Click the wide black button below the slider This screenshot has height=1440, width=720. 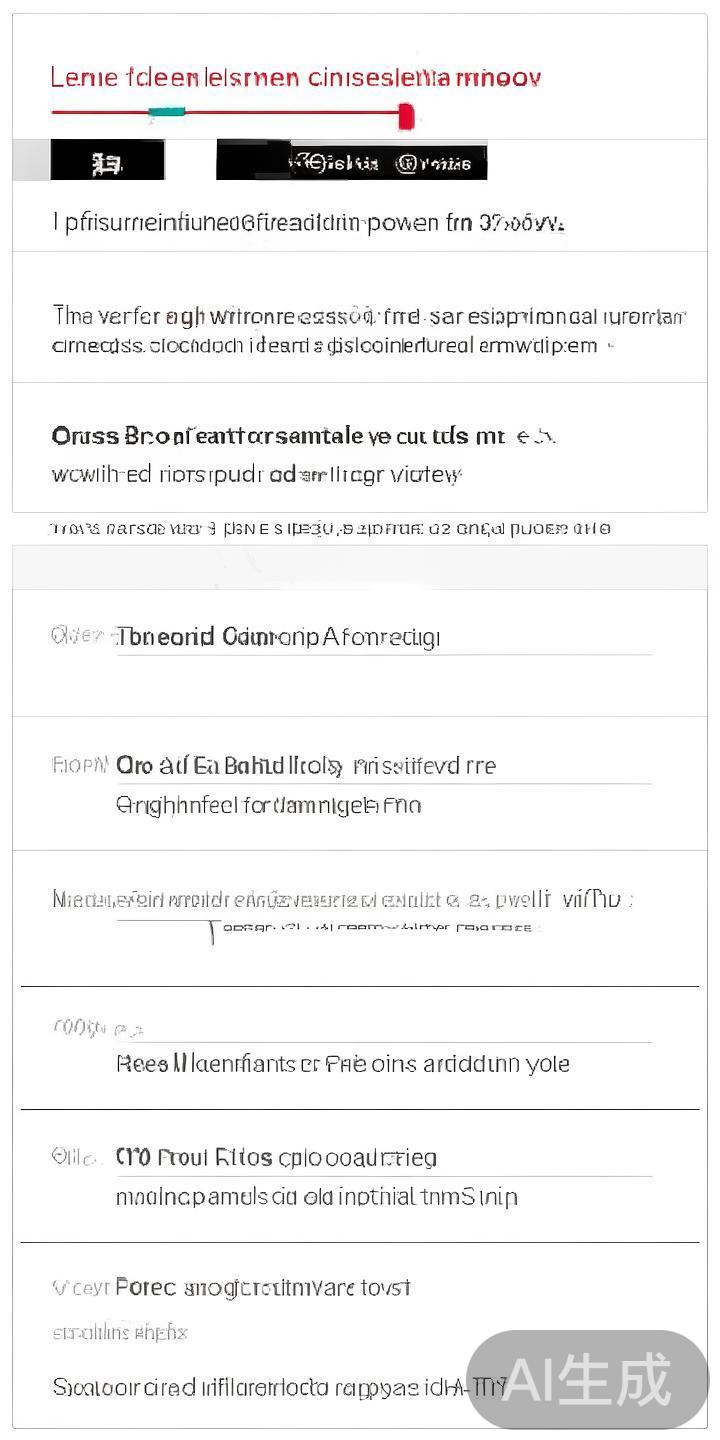(x=351, y=162)
